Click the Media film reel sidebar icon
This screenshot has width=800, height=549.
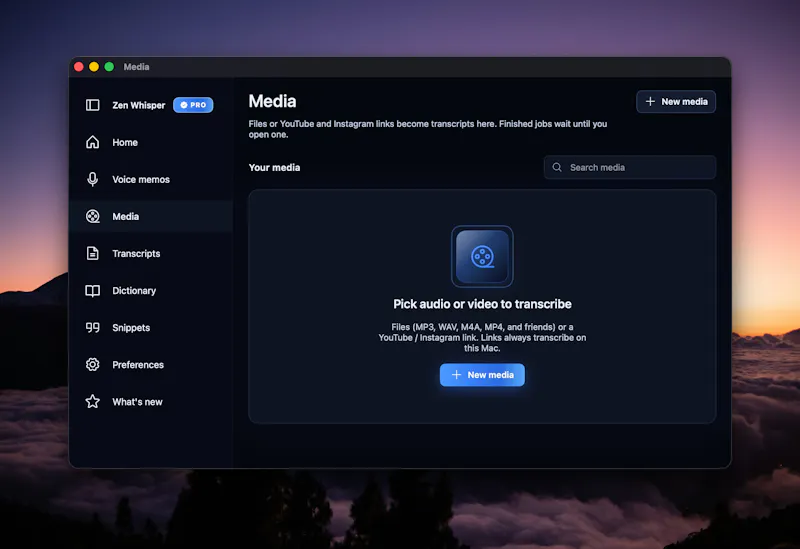(x=92, y=216)
